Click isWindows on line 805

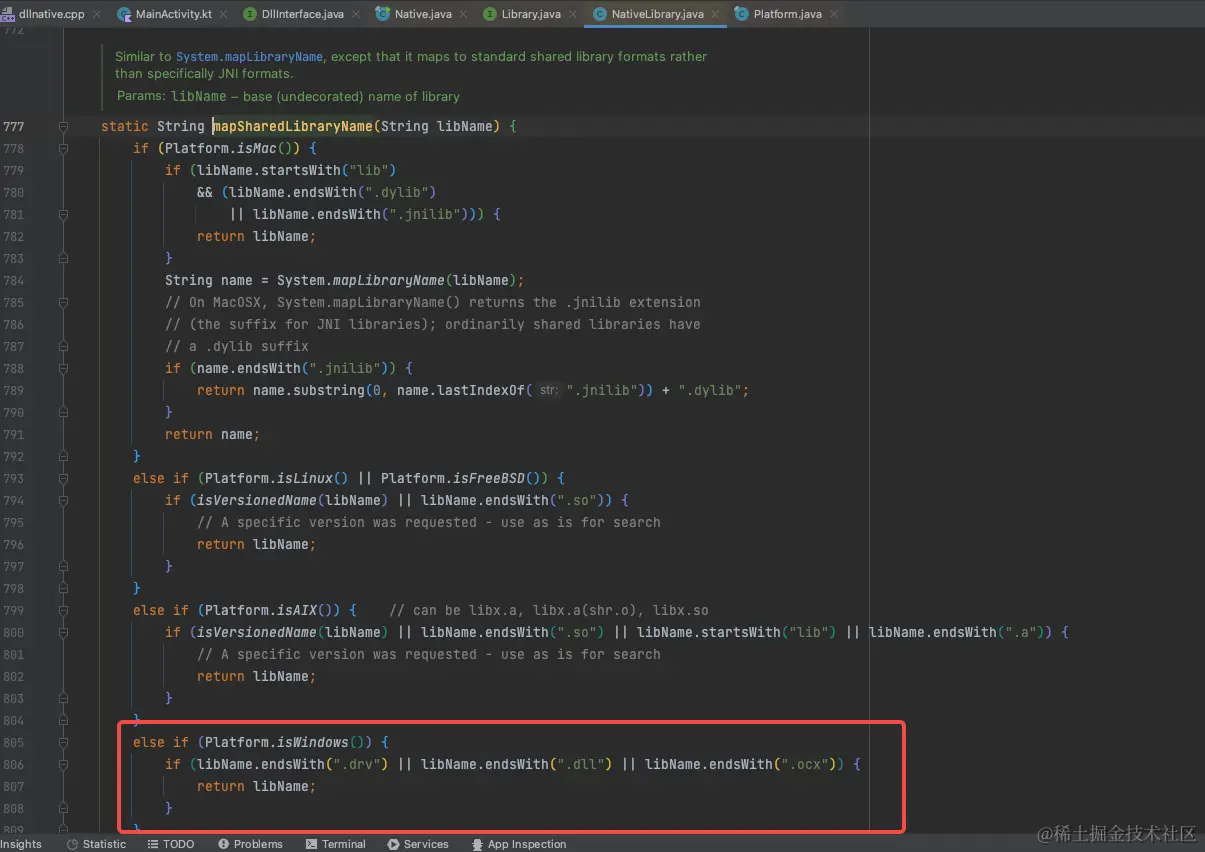click(x=313, y=743)
